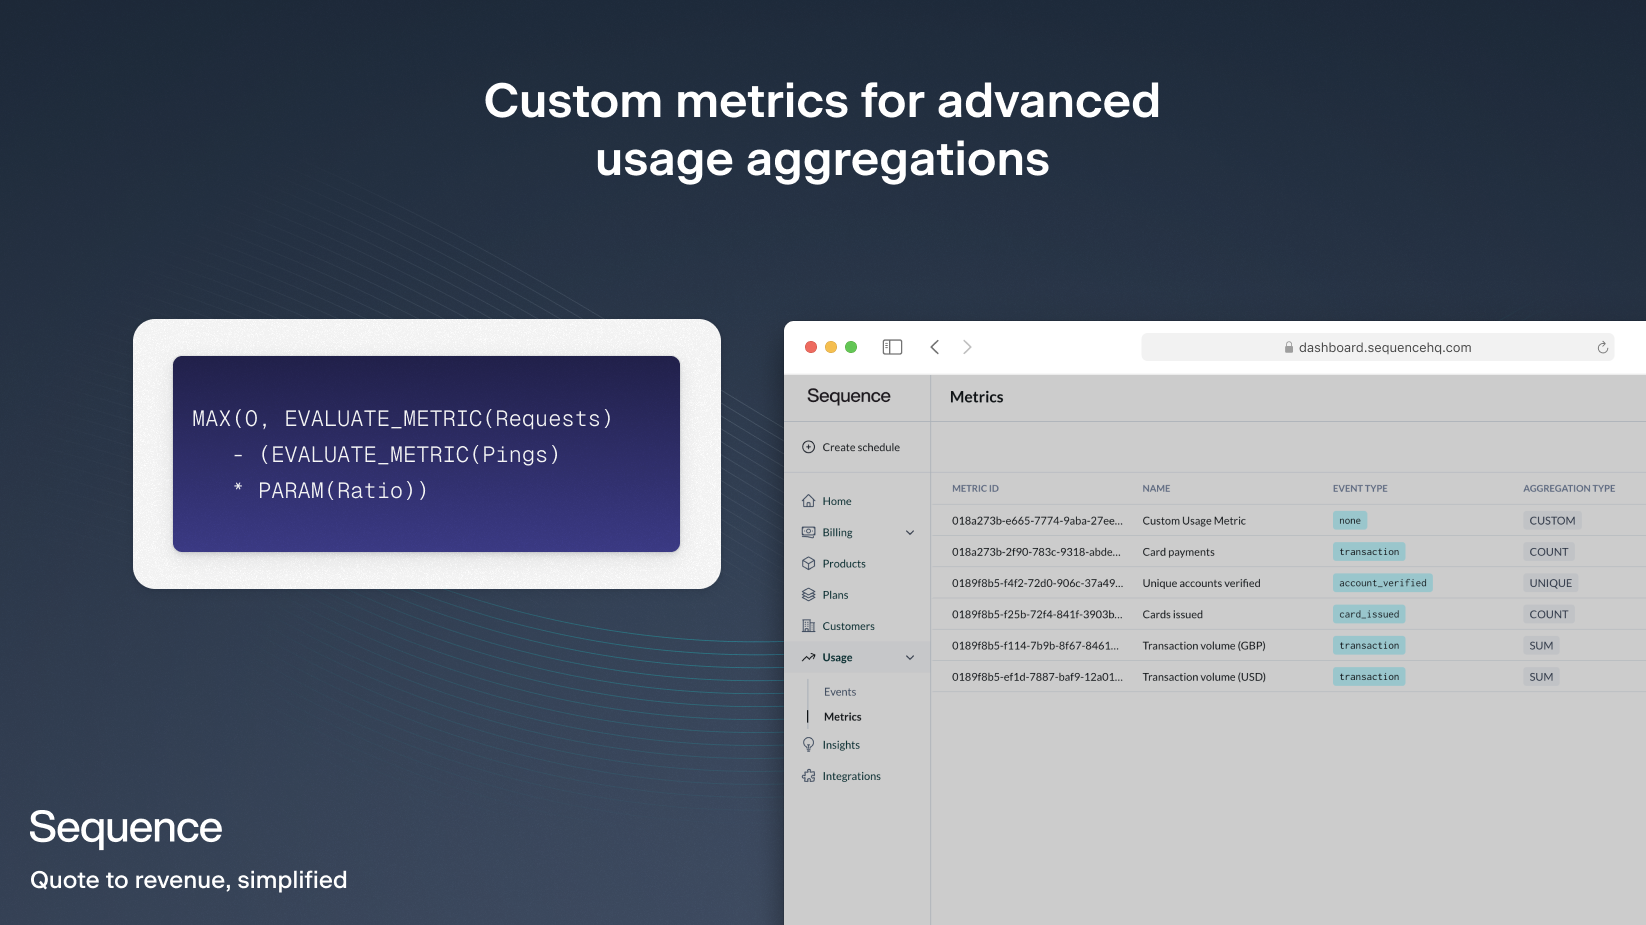This screenshot has width=1646, height=925.
Task: Expand the Billing section chevron
Action: pos(910,532)
